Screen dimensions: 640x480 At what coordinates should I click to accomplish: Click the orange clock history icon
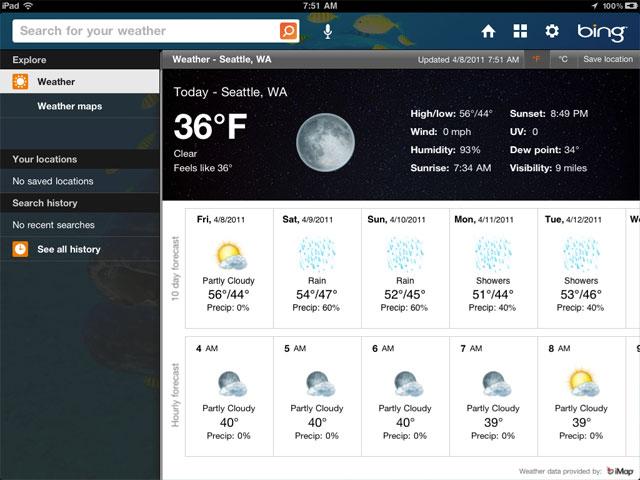(x=20, y=249)
